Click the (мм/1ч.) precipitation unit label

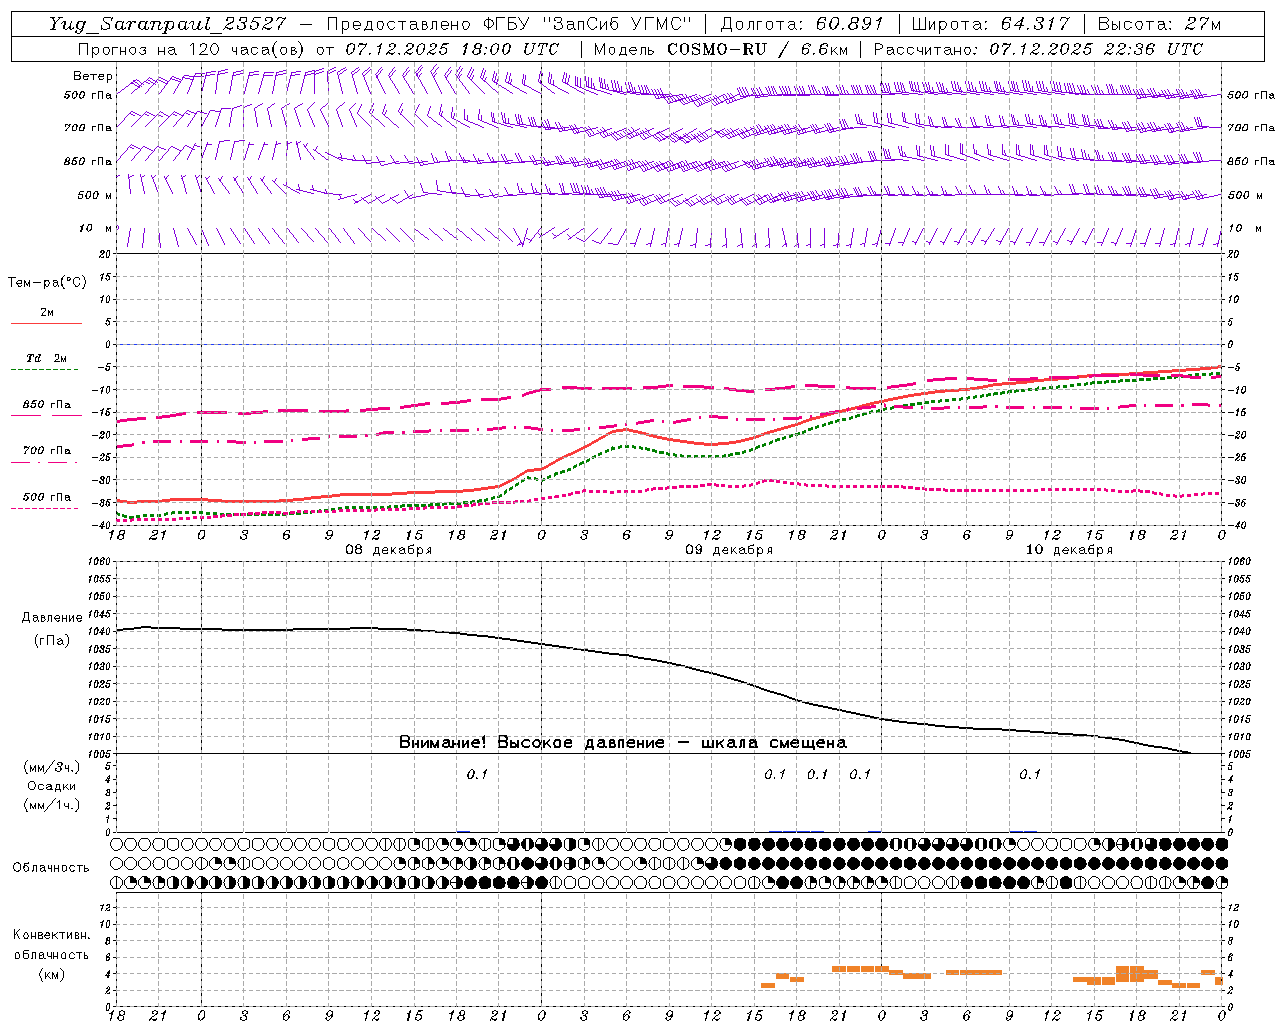51,805
